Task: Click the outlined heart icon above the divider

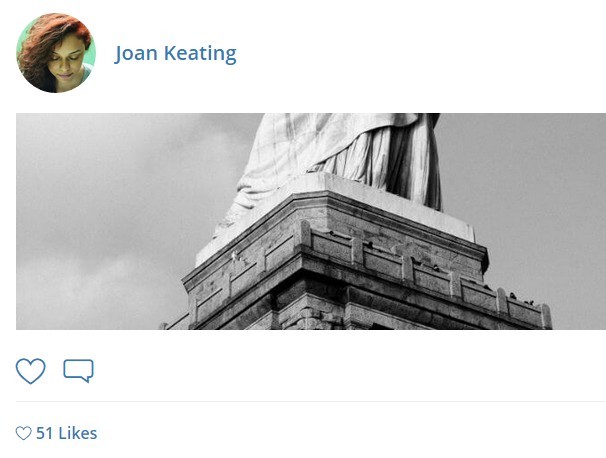Action: tap(31, 371)
